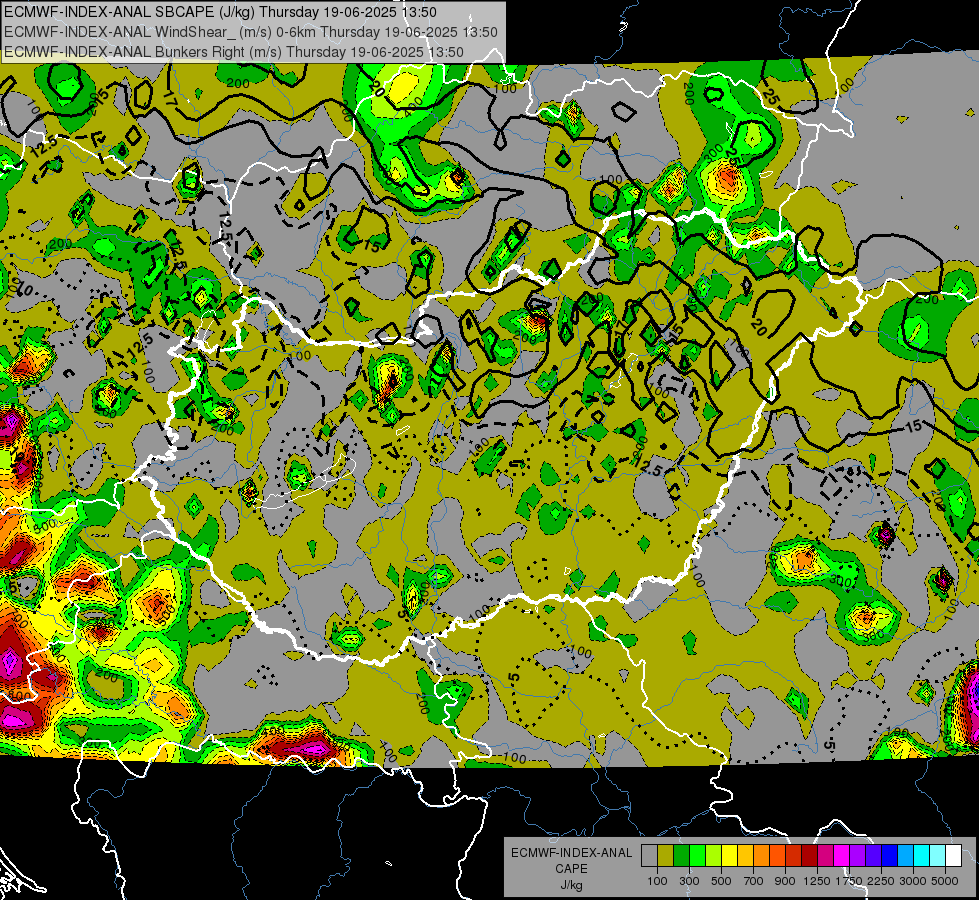Select the bright cyan legend swatch
This screenshot has height=900, width=979.
(x=922, y=856)
